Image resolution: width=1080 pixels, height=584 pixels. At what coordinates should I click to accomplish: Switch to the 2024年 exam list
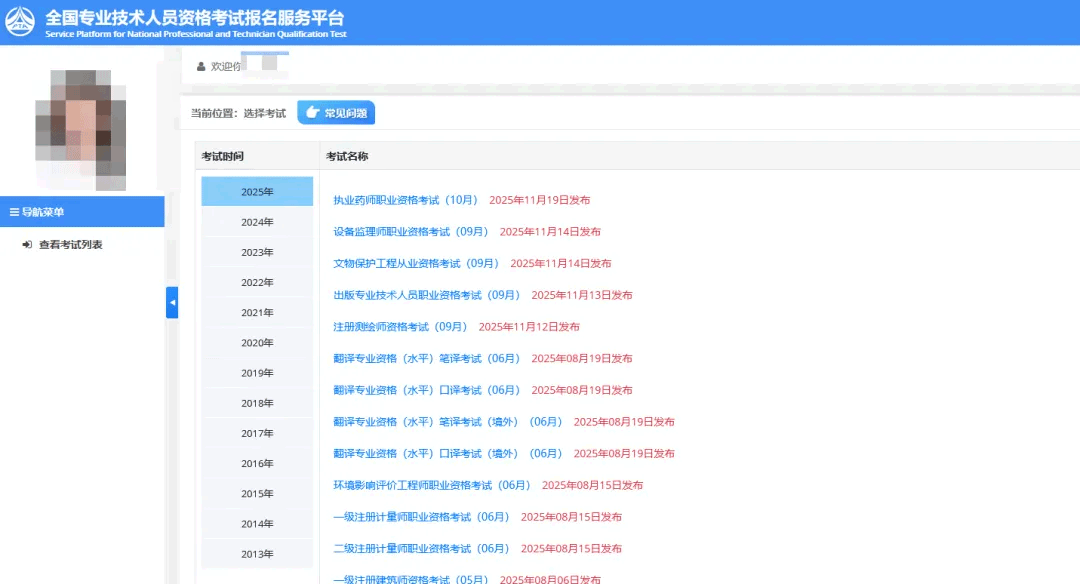[257, 222]
